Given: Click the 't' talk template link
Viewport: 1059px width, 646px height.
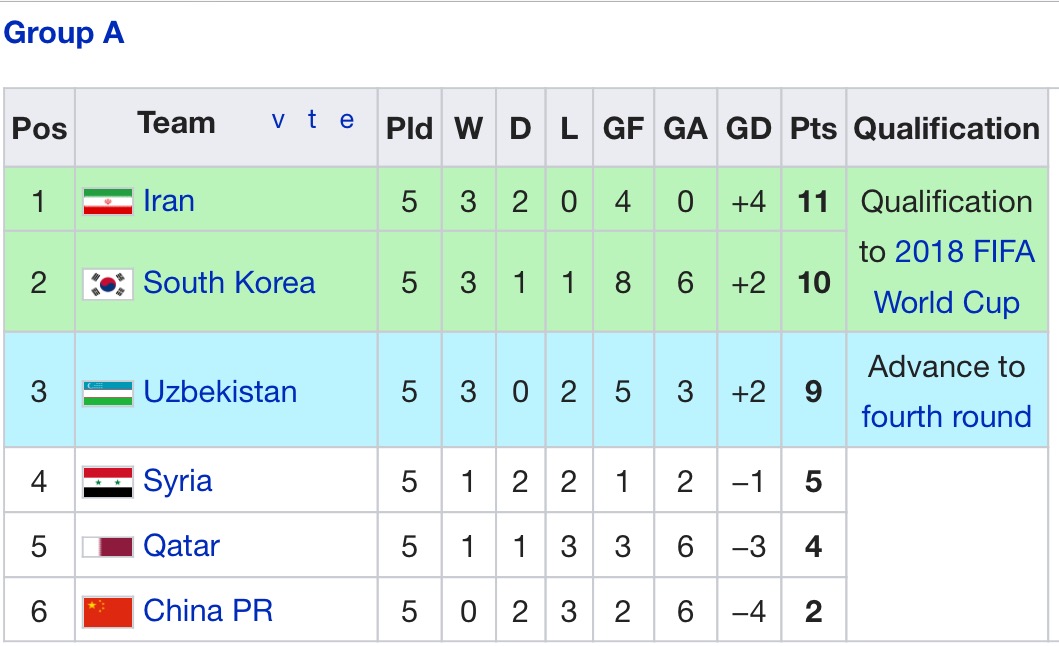Looking at the screenshot, I should point(313,121).
